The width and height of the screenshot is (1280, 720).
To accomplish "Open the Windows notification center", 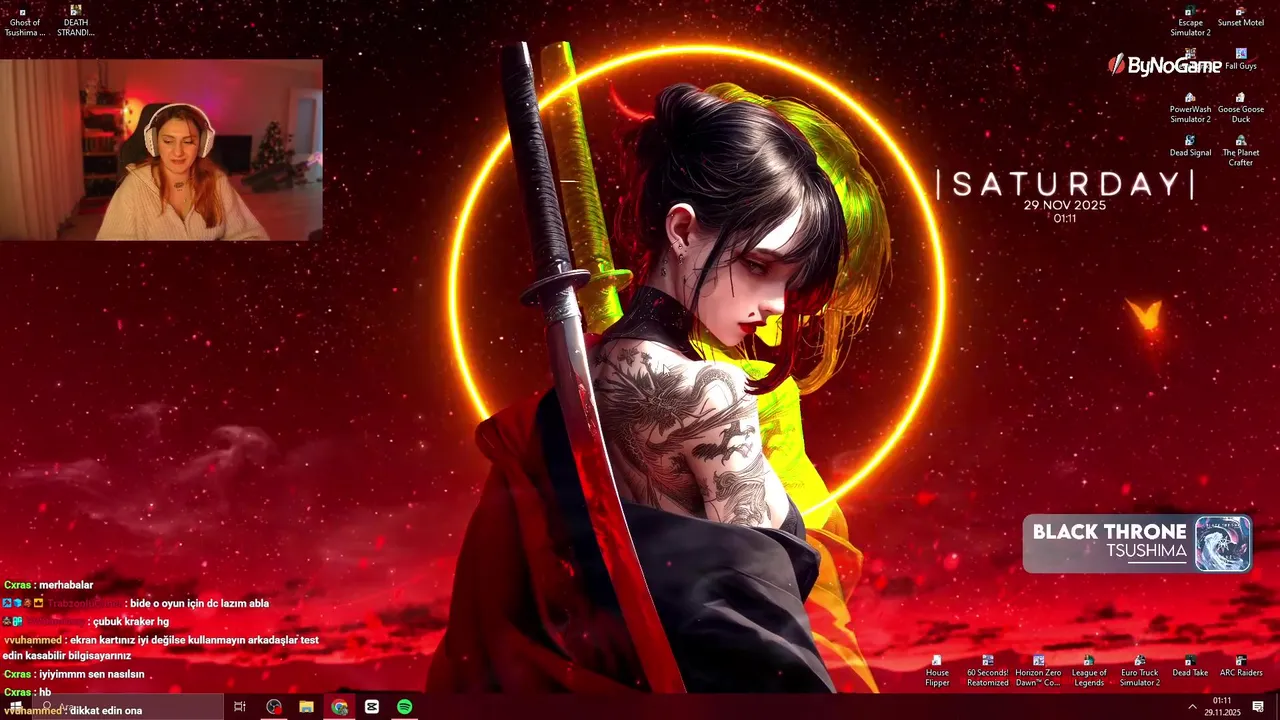I will click(x=1258, y=707).
